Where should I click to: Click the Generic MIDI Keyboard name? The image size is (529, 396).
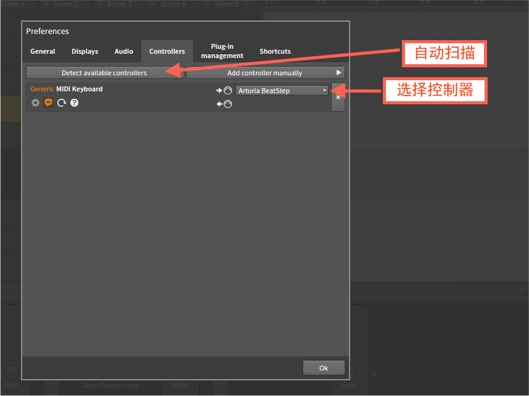(66, 89)
